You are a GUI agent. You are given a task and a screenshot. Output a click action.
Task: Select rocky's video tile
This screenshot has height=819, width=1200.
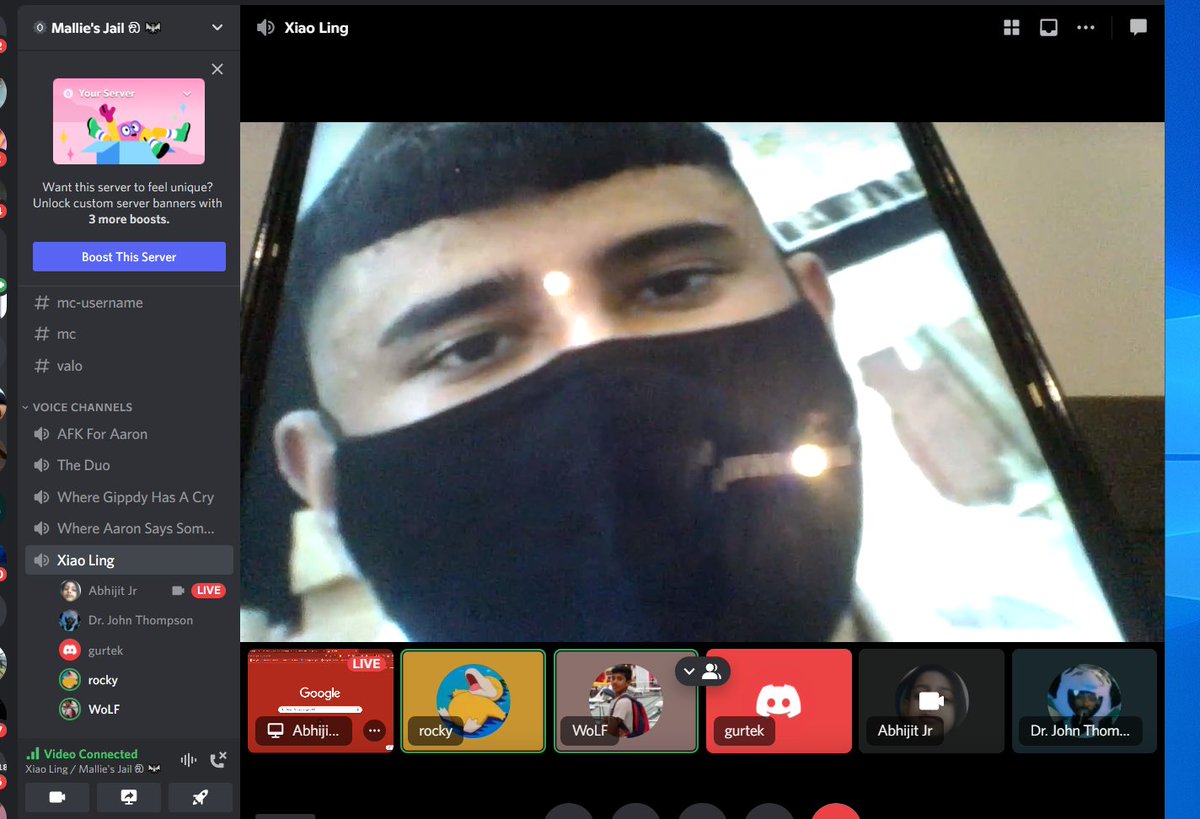coord(473,701)
